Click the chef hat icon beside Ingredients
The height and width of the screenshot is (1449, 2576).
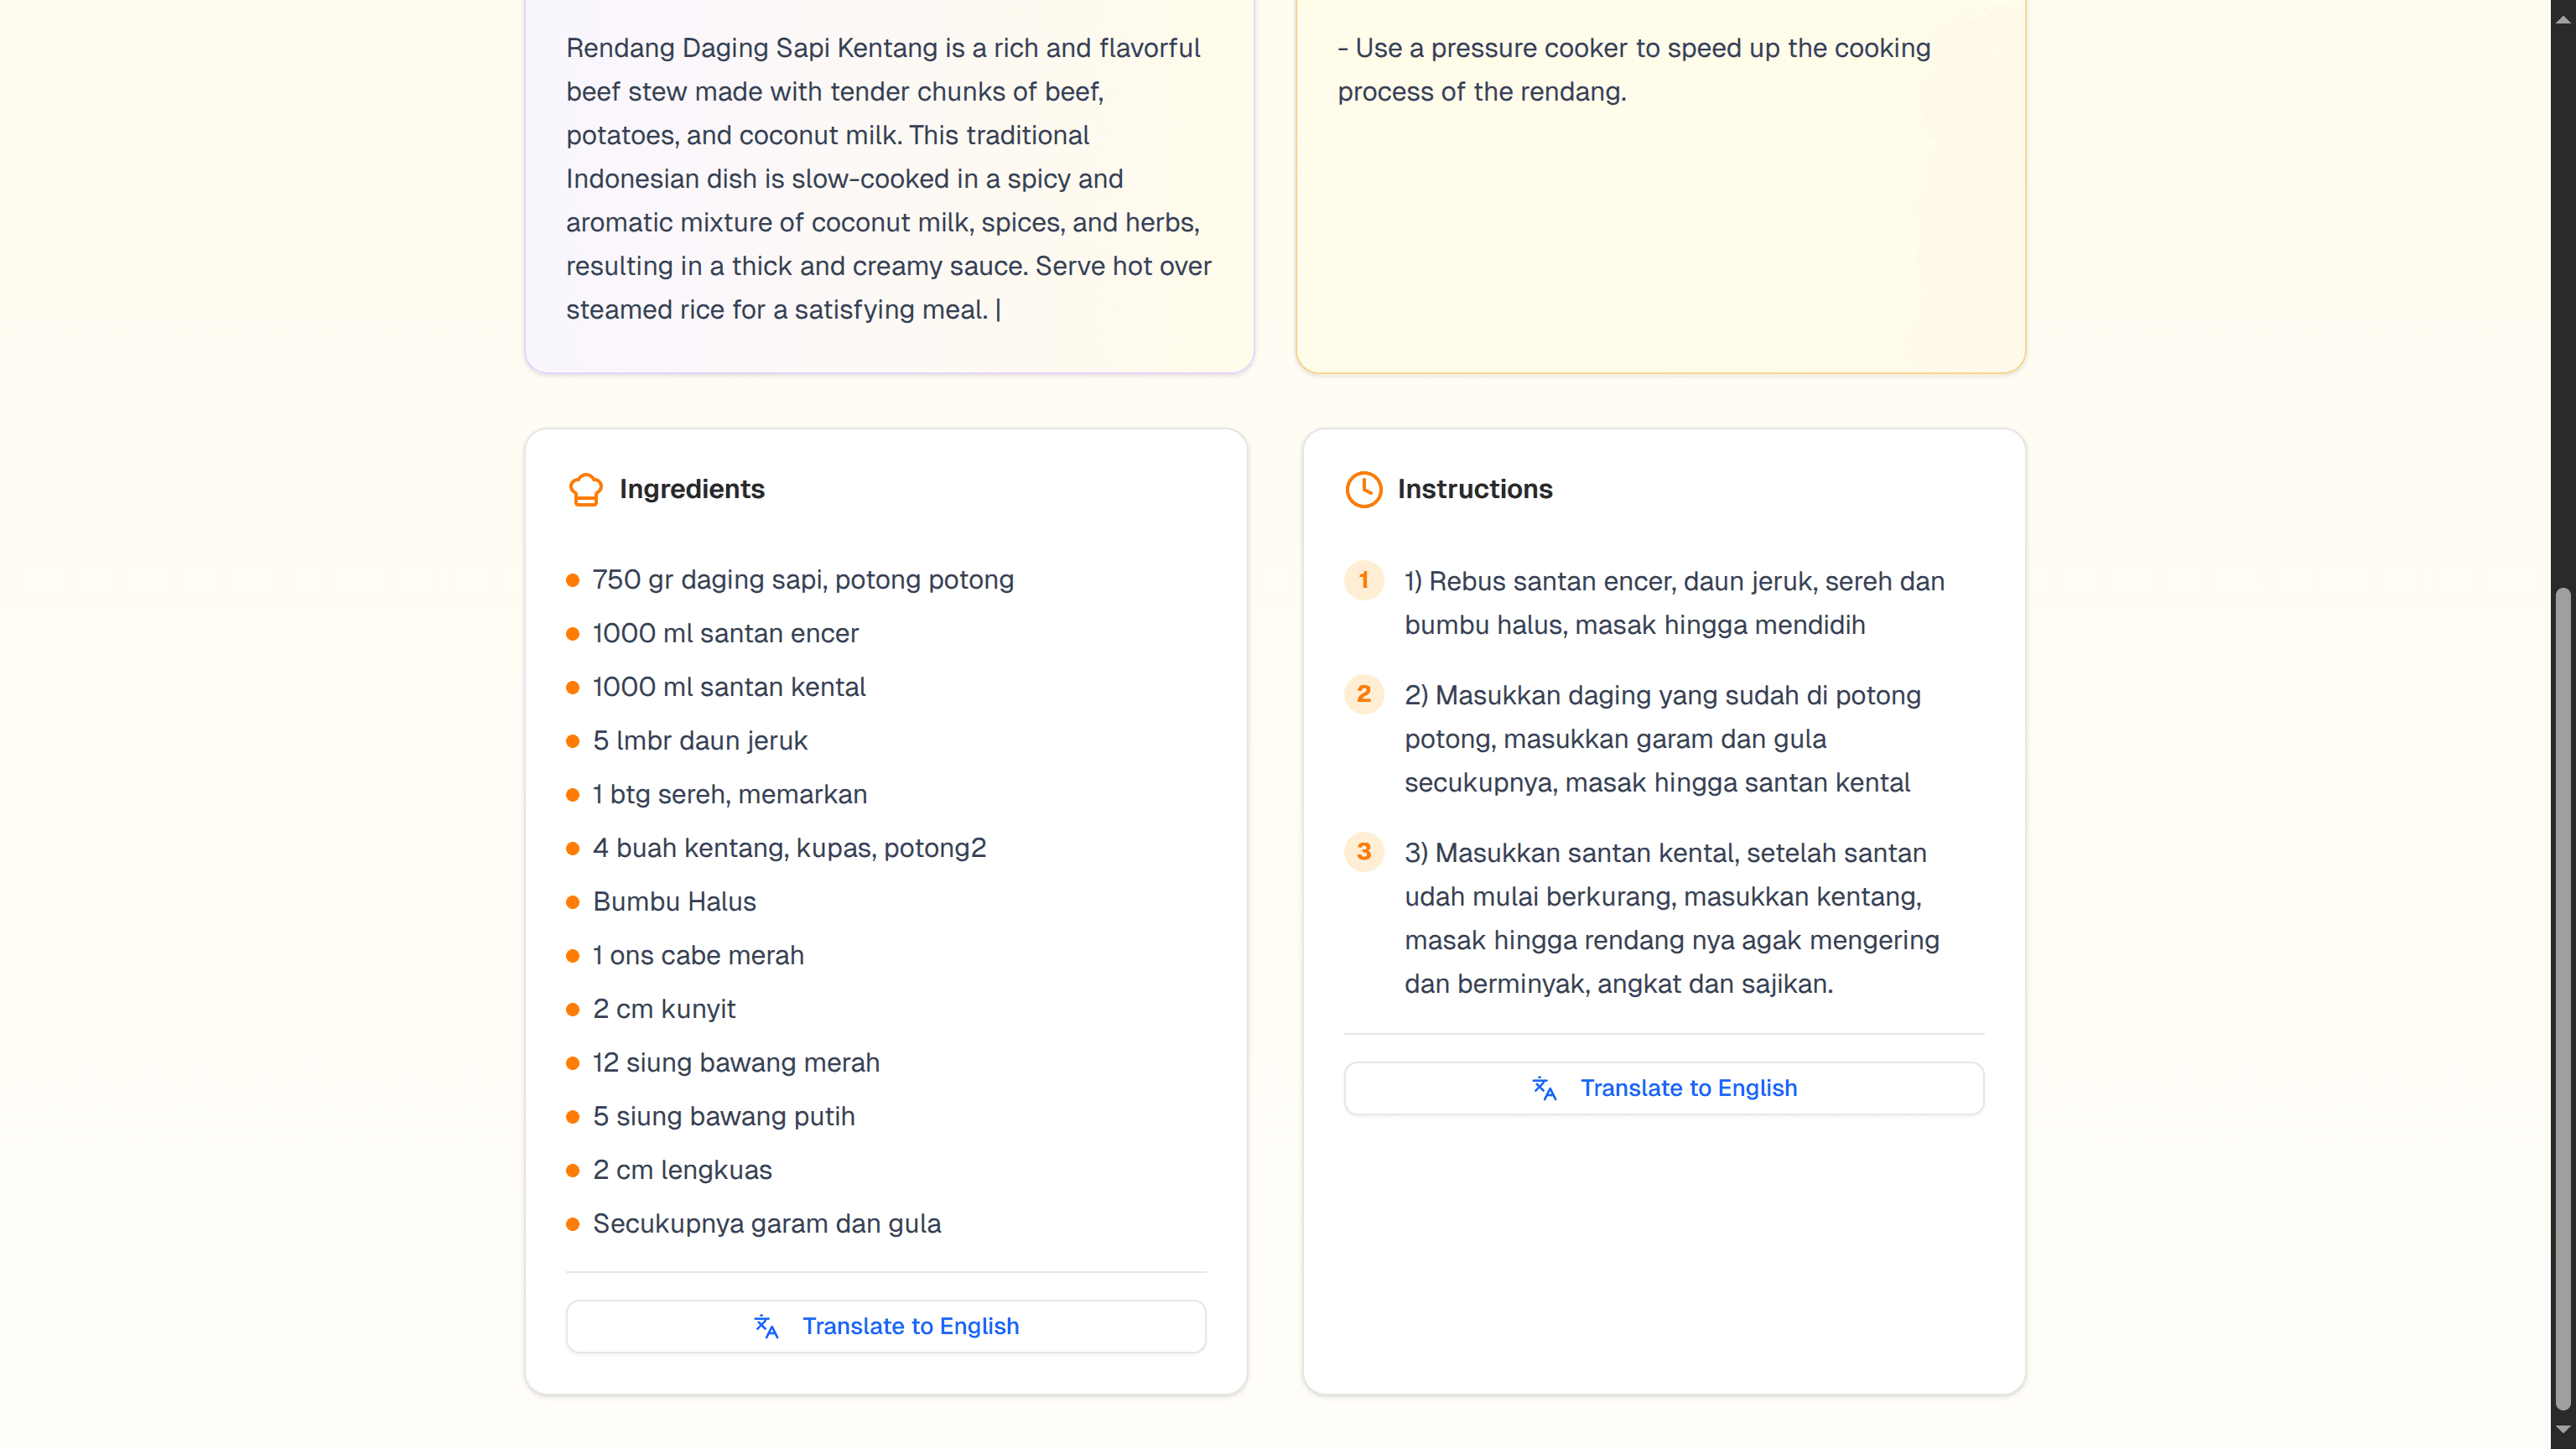[586, 490]
